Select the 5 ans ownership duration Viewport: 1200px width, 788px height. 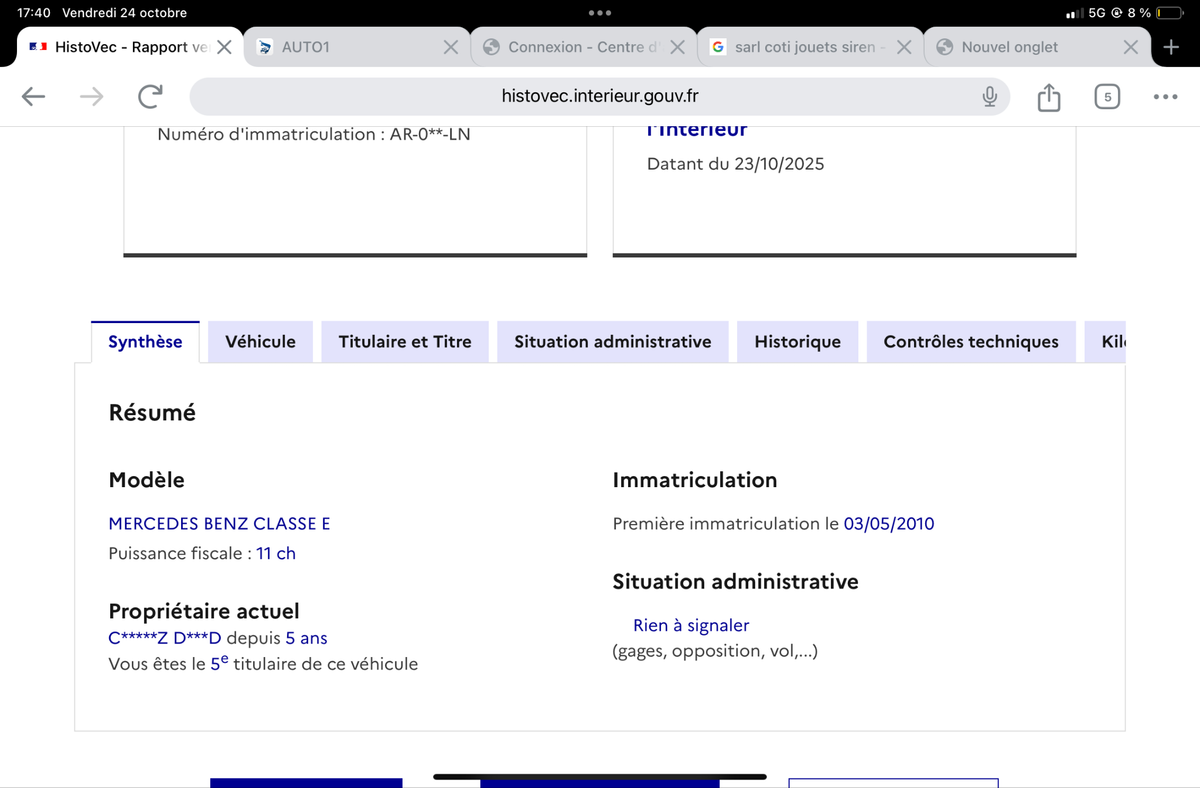[306, 638]
